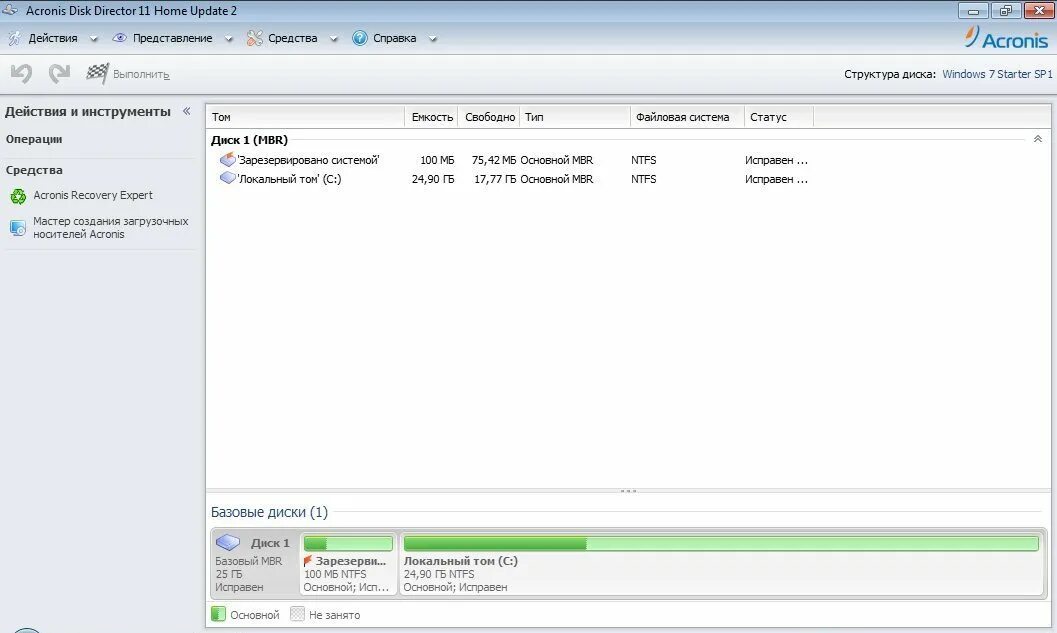The width and height of the screenshot is (1057, 633).
Task: Click the 24,90 ГБ capacity cell
Action: pos(433,179)
